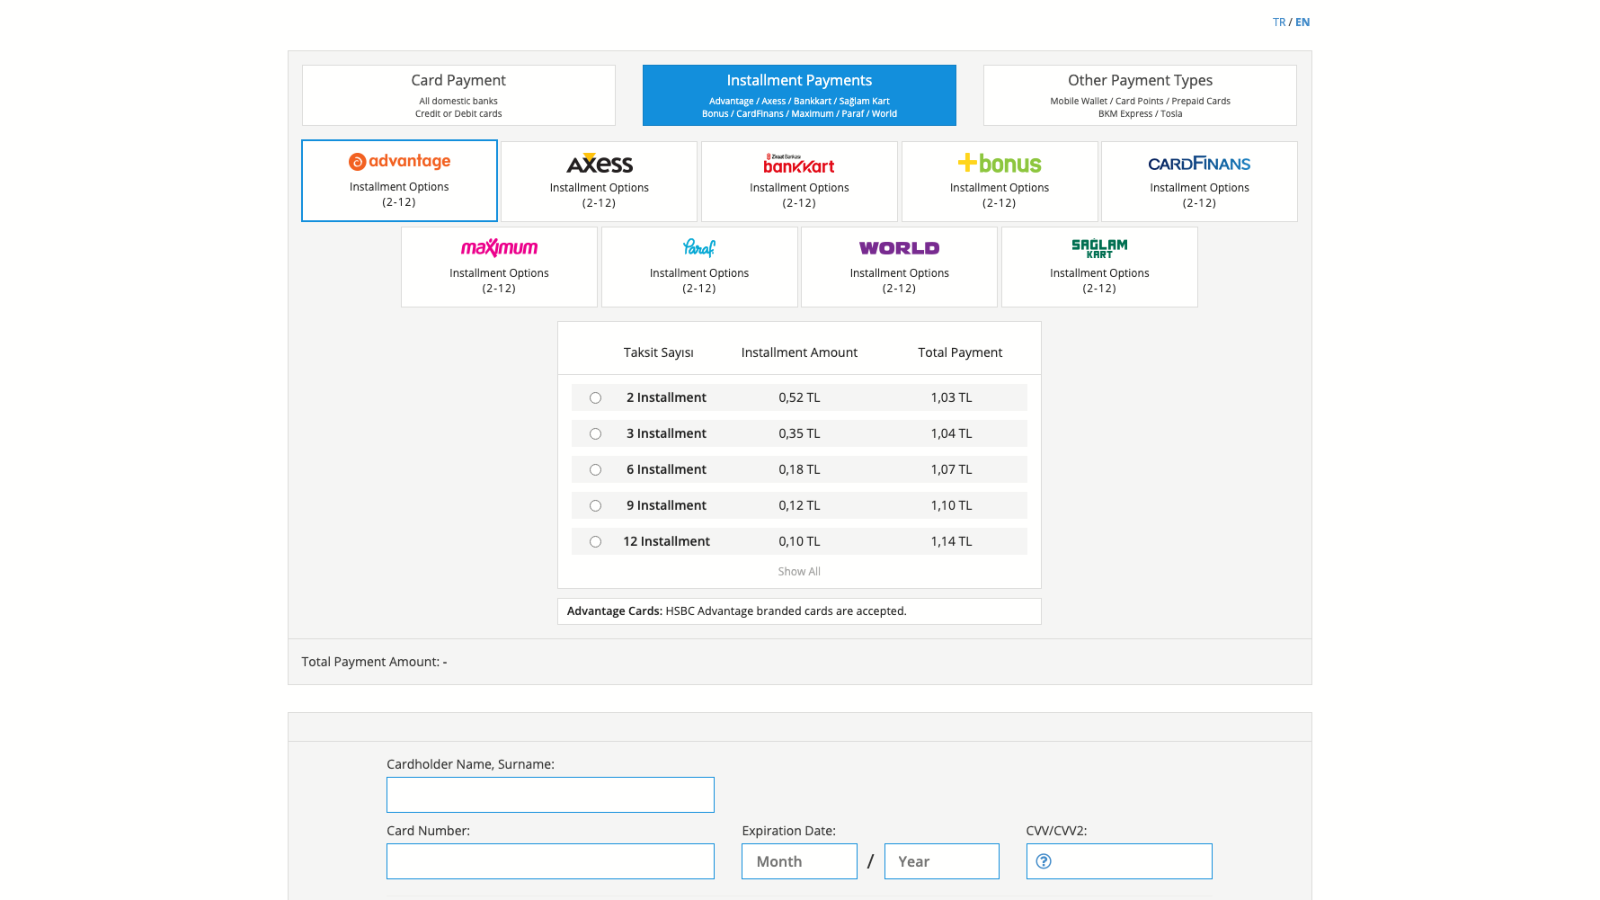Click the CVV help question mark icon
This screenshot has width=1600, height=900.
point(1043,861)
